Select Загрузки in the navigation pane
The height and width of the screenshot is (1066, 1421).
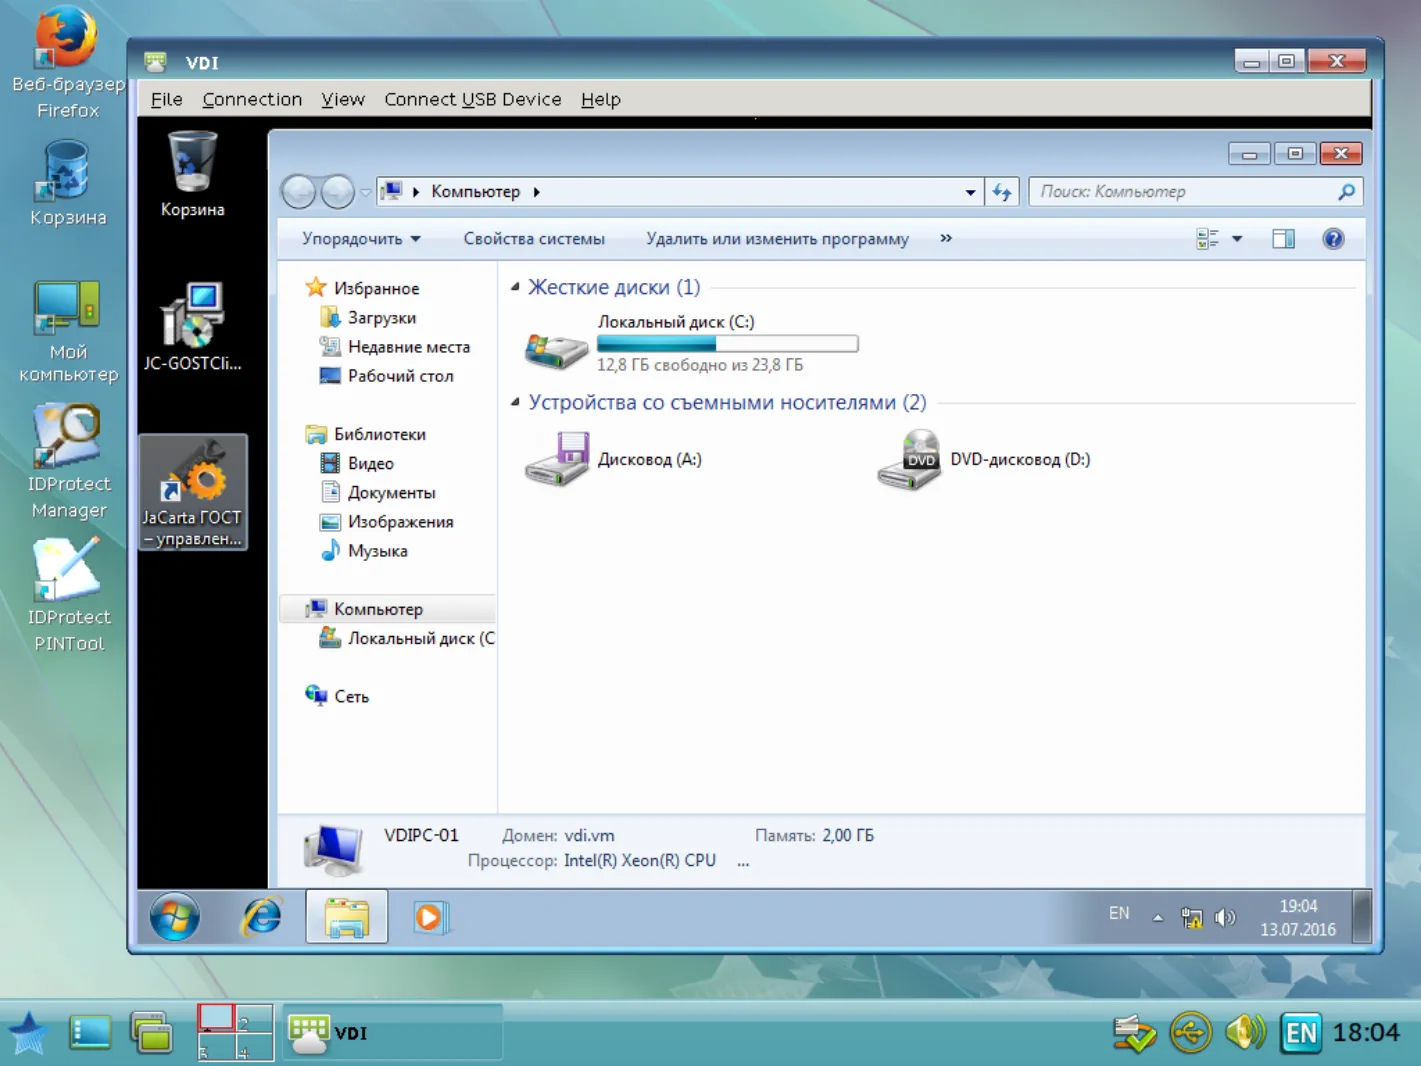(367, 318)
